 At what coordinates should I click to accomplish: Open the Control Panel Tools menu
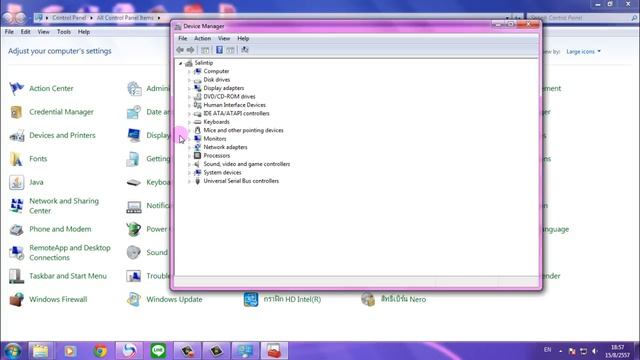point(64,32)
